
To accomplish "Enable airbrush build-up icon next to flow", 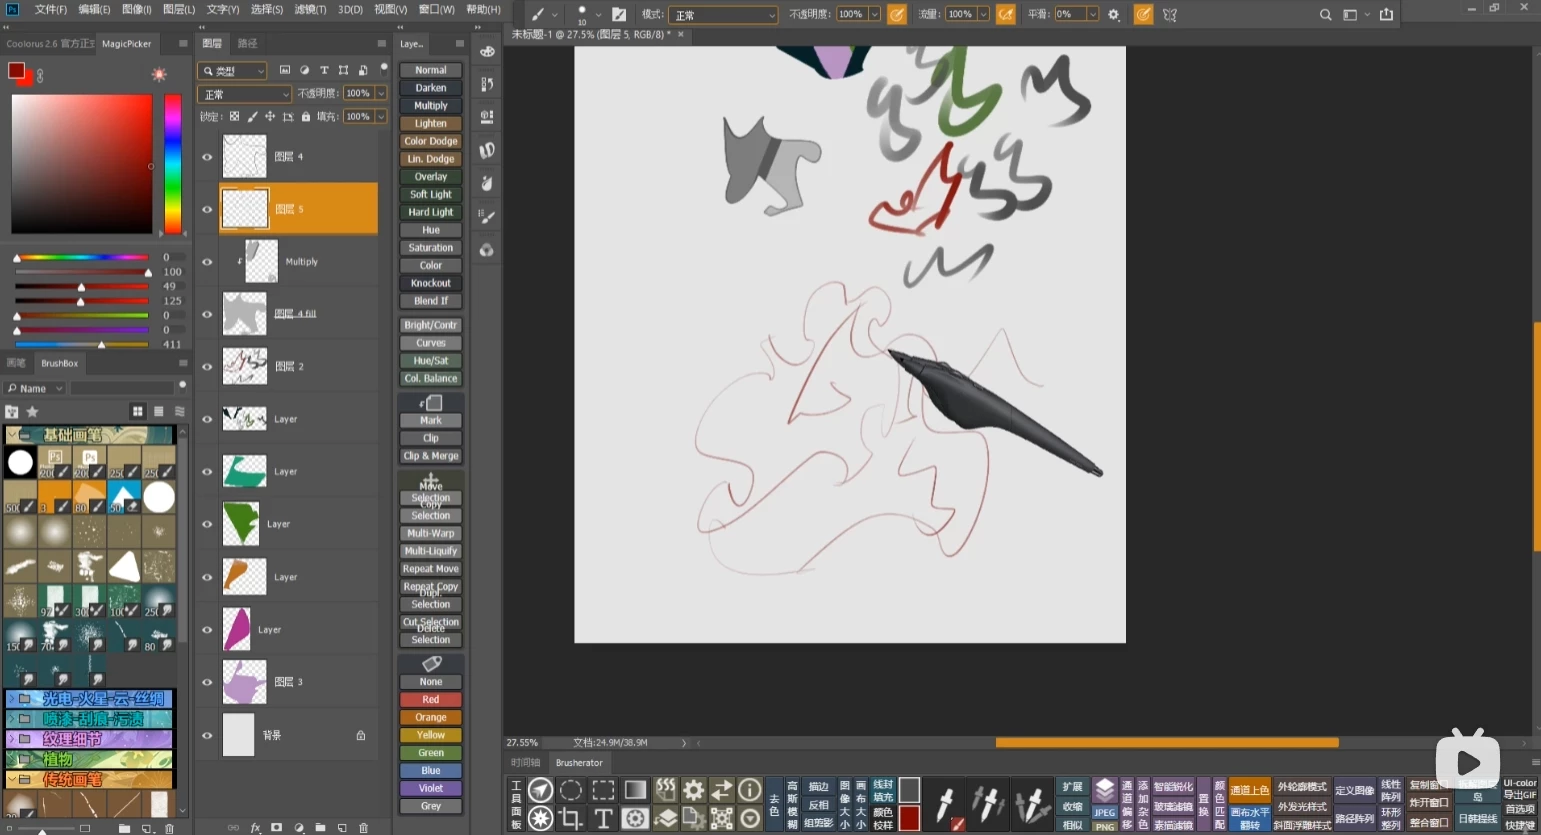I will [x=1006, y=14].
